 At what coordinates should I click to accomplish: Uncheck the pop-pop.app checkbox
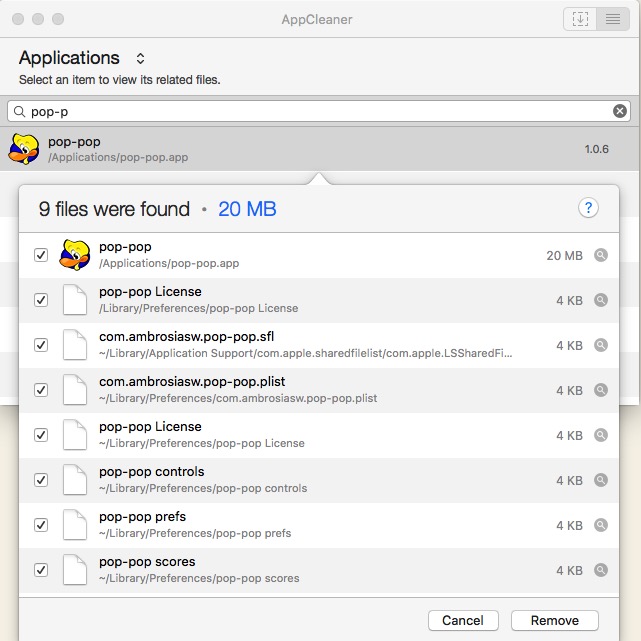pyautogui.click(x=41, y=255)
